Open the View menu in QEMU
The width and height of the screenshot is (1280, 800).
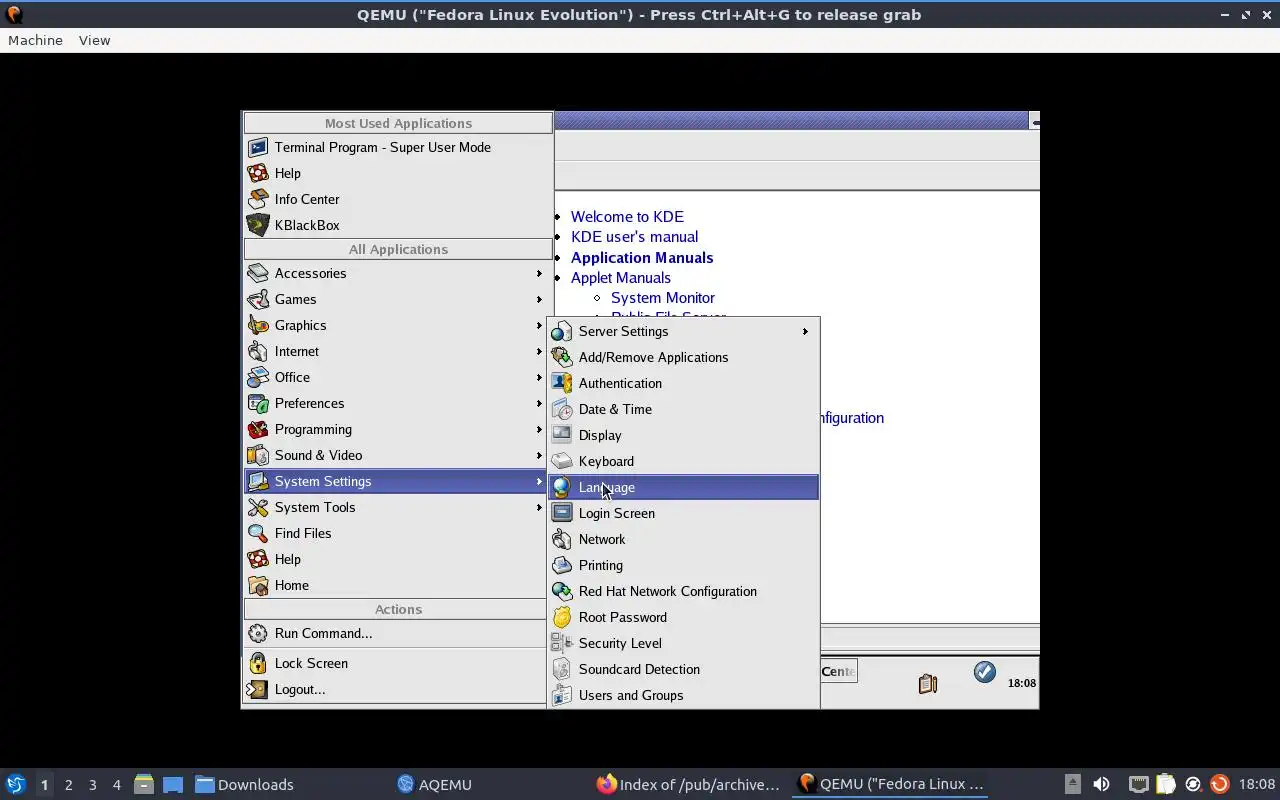pos(94,40)
